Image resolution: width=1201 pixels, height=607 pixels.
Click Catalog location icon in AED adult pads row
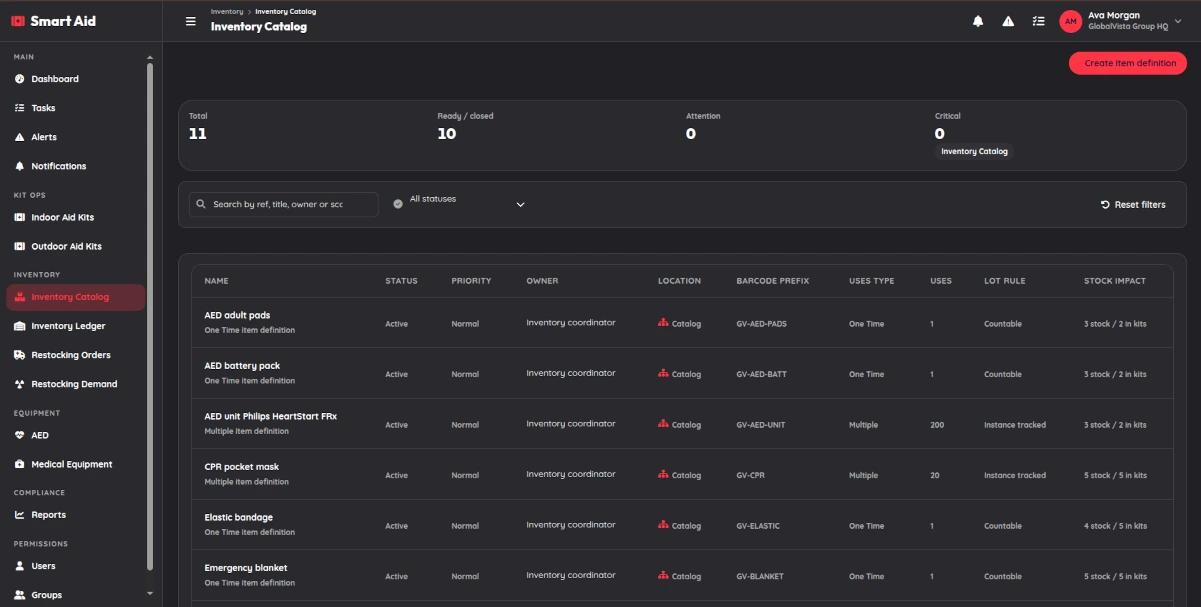pos(663,323)
